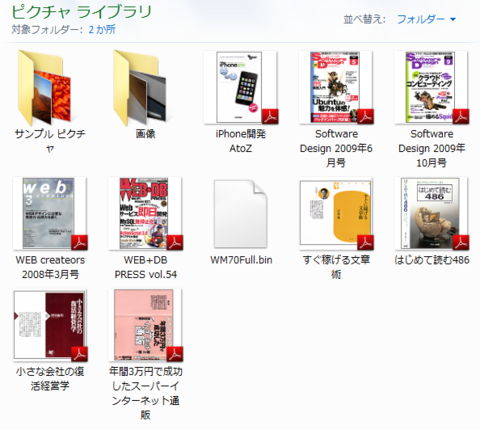The image size is (480, 430).
Task: Click the 年間3万円で成功したスーパーインターネット通販 file name
Action: click(x=146, y=393)
